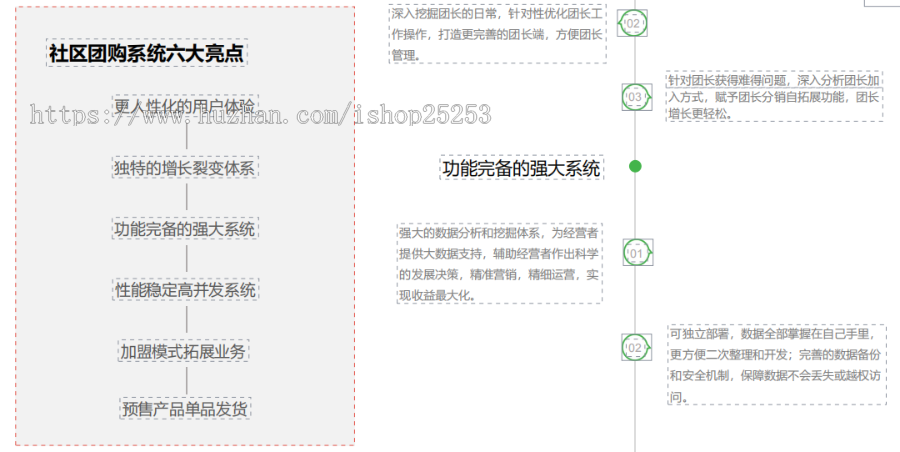Click the paragraph starting 深入挖掘团长的日常
Screen dimensions: 900x452
pyautogui.click(x=497, y=34)
